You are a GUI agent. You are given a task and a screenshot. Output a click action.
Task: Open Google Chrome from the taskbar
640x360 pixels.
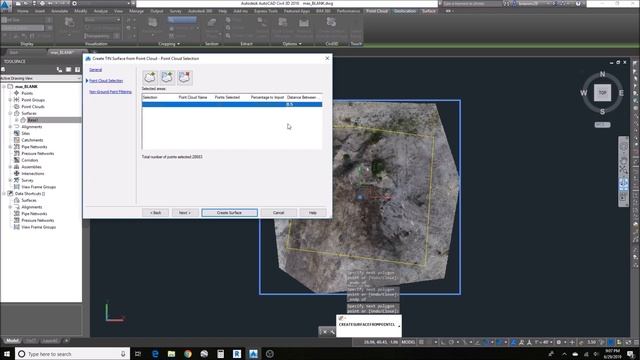coord(188,354)
